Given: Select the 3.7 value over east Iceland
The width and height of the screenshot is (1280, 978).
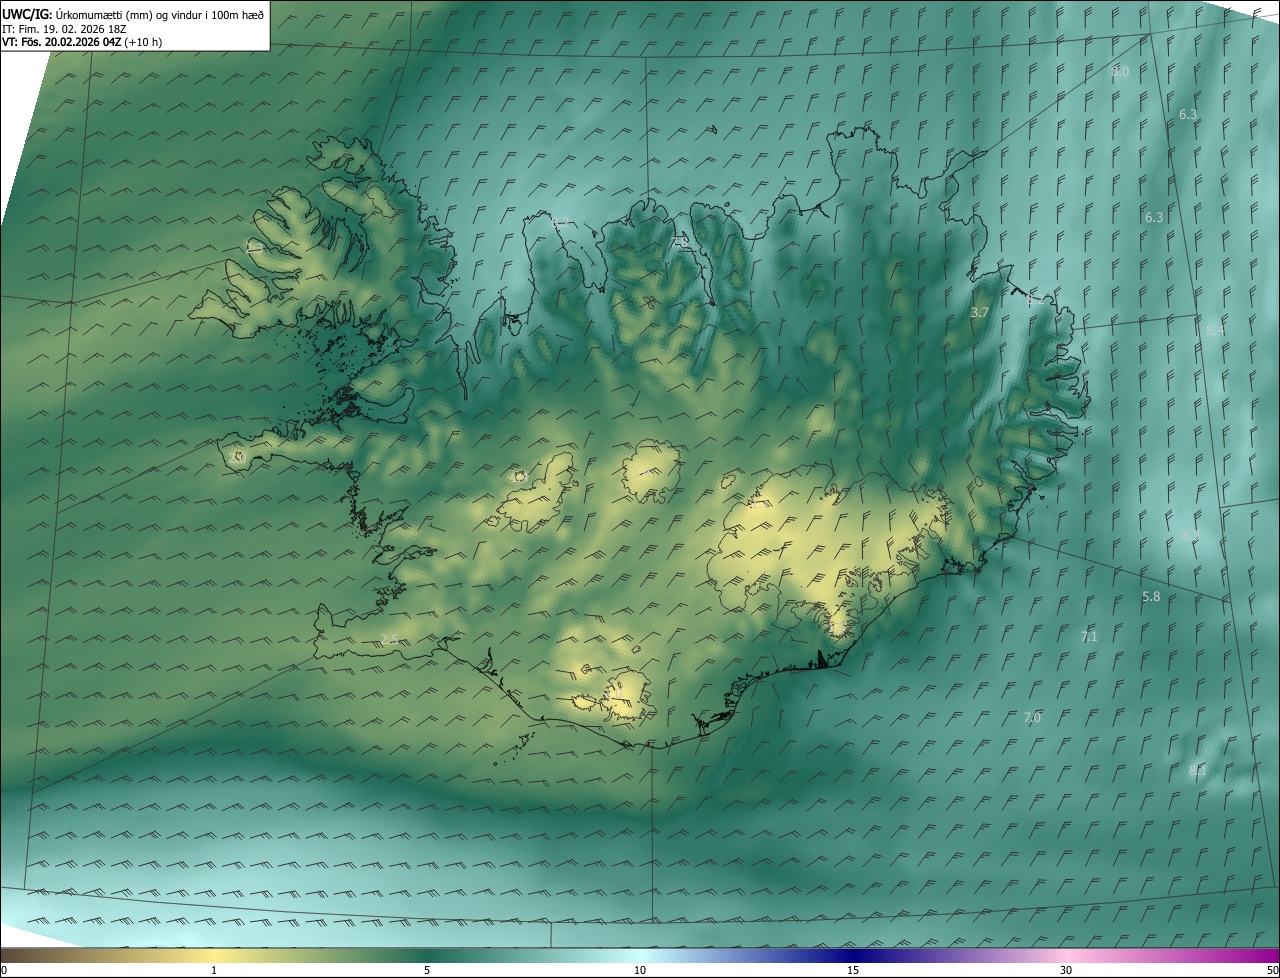Looking at the screenshot, I should [x=980, y=313].
